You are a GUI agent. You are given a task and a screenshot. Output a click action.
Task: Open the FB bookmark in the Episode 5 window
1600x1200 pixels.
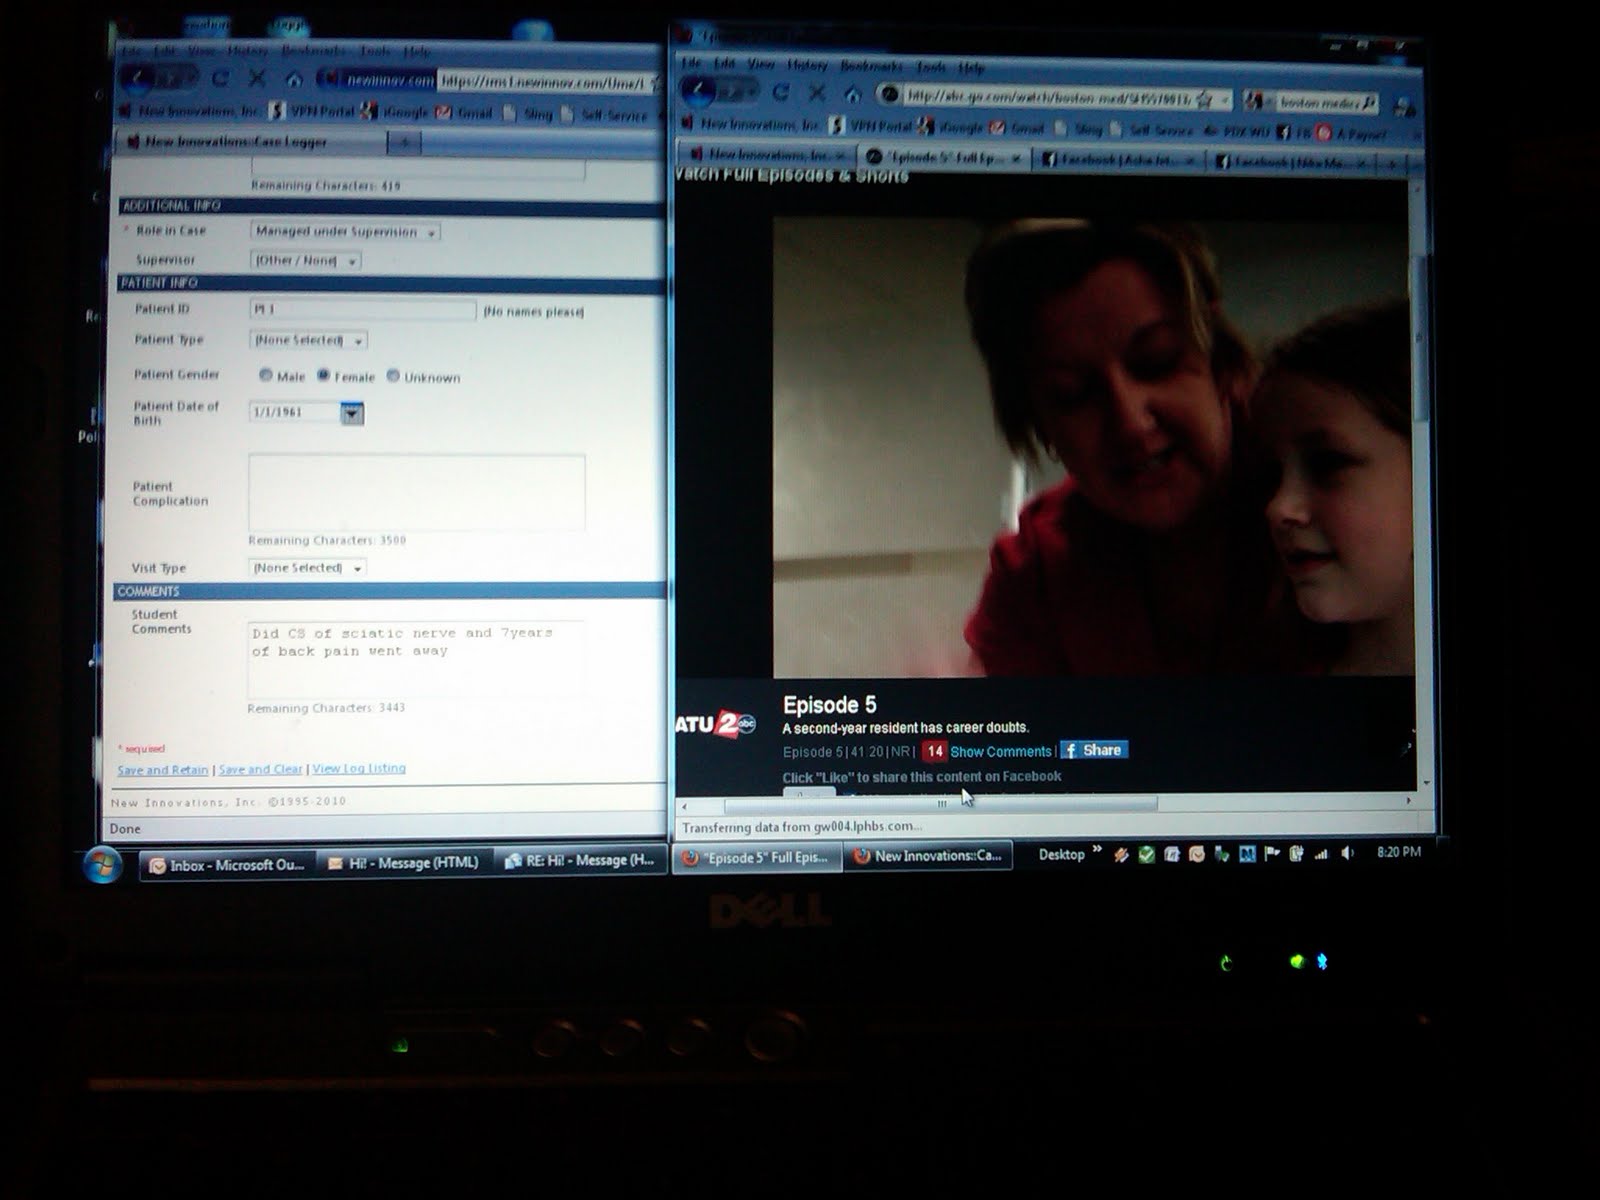pyautogui.click(x=1294, y=132)
